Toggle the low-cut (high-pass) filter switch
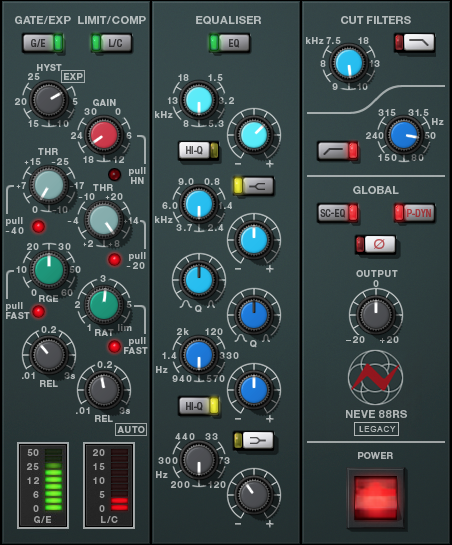Viewport: 452px width, 545px height. pyautogui.click(x=338, y=151)
